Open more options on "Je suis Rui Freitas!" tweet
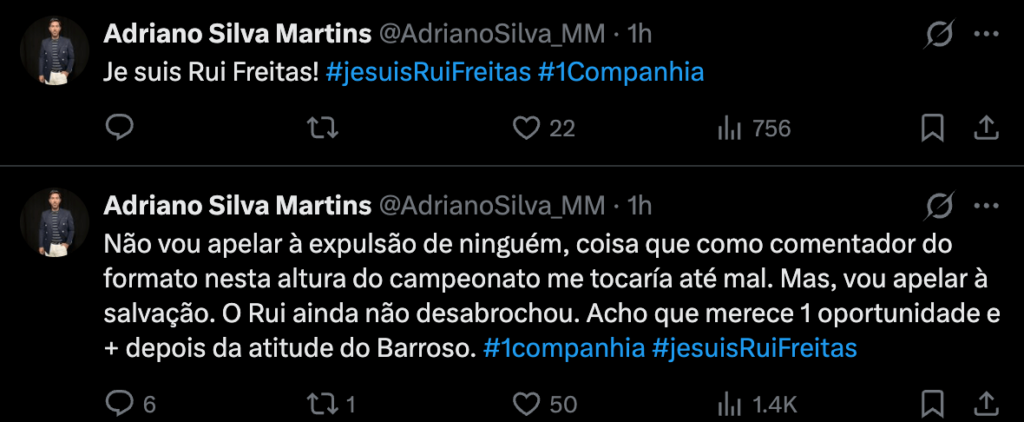 [986, 35]
